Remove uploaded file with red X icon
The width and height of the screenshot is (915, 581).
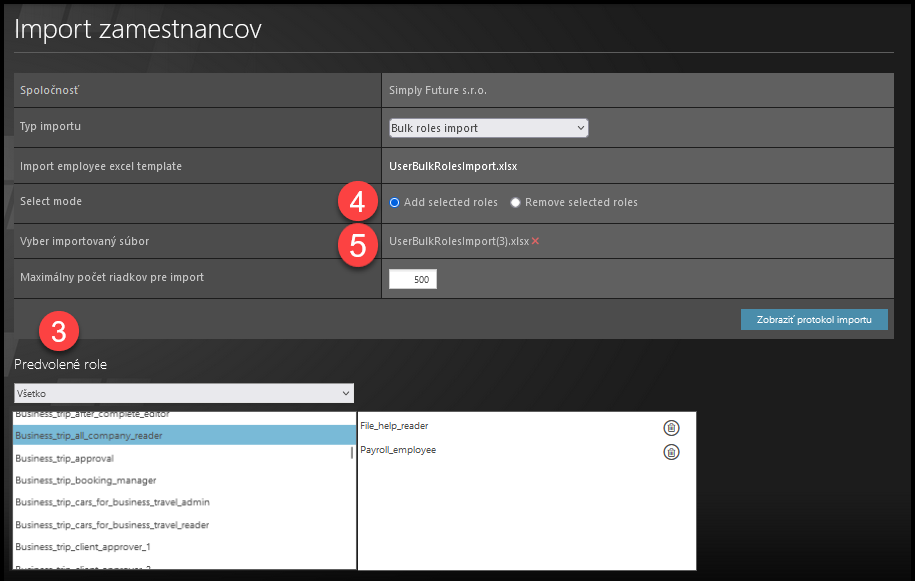pos(535,241)
